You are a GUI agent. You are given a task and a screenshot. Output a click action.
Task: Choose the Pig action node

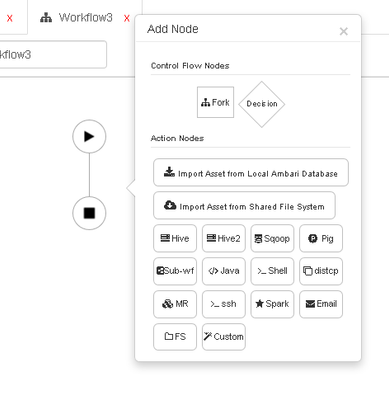coord(321,238)
